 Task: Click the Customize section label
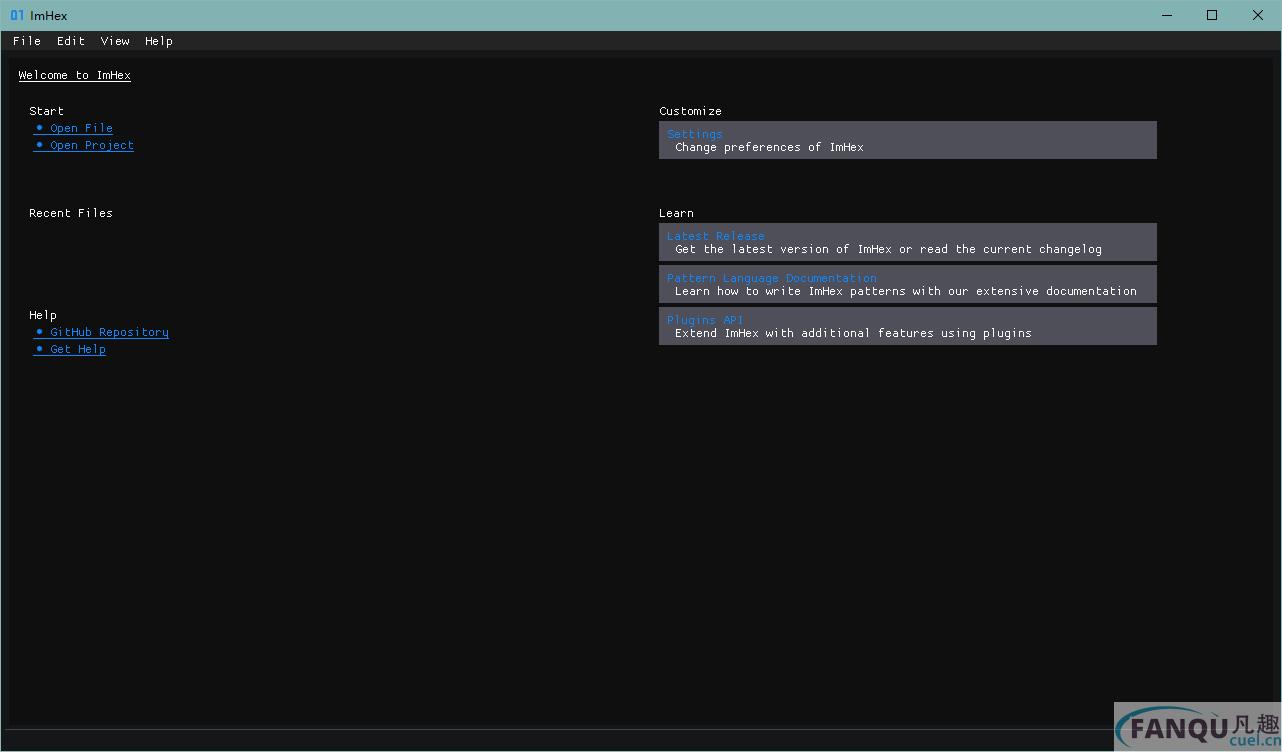click(x=690, y=111)
